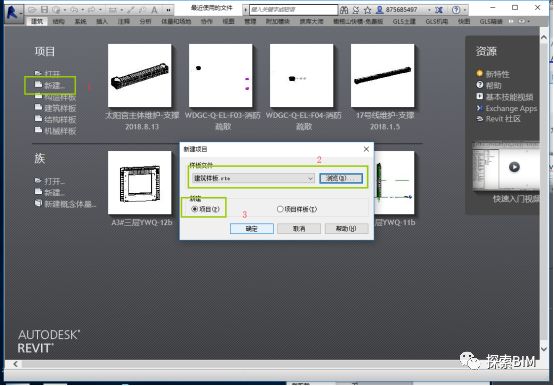Open the Exchange Apps X icon in title bar
The height and width of the screenshot is (386, 554).
(x=439, y=10)
